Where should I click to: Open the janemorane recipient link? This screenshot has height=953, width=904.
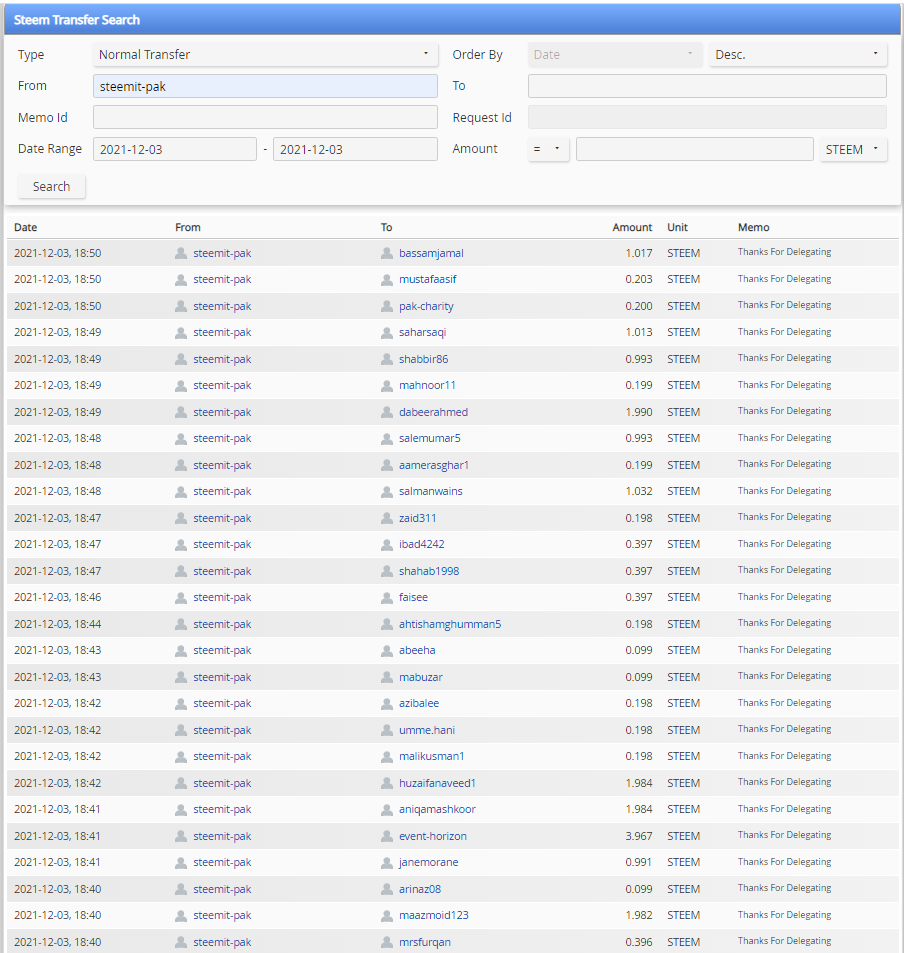click(429, 862)
